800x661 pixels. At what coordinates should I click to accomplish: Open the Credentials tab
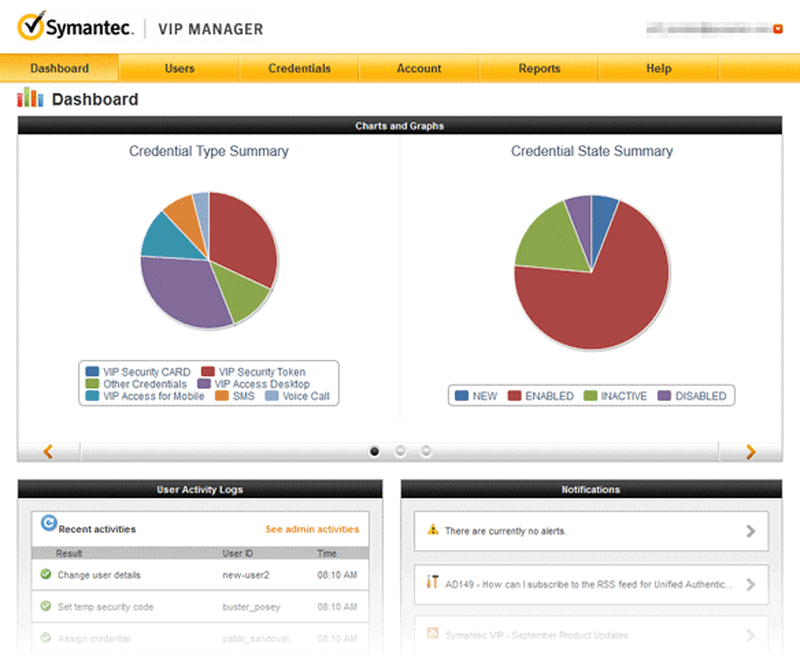click(299, 68)
